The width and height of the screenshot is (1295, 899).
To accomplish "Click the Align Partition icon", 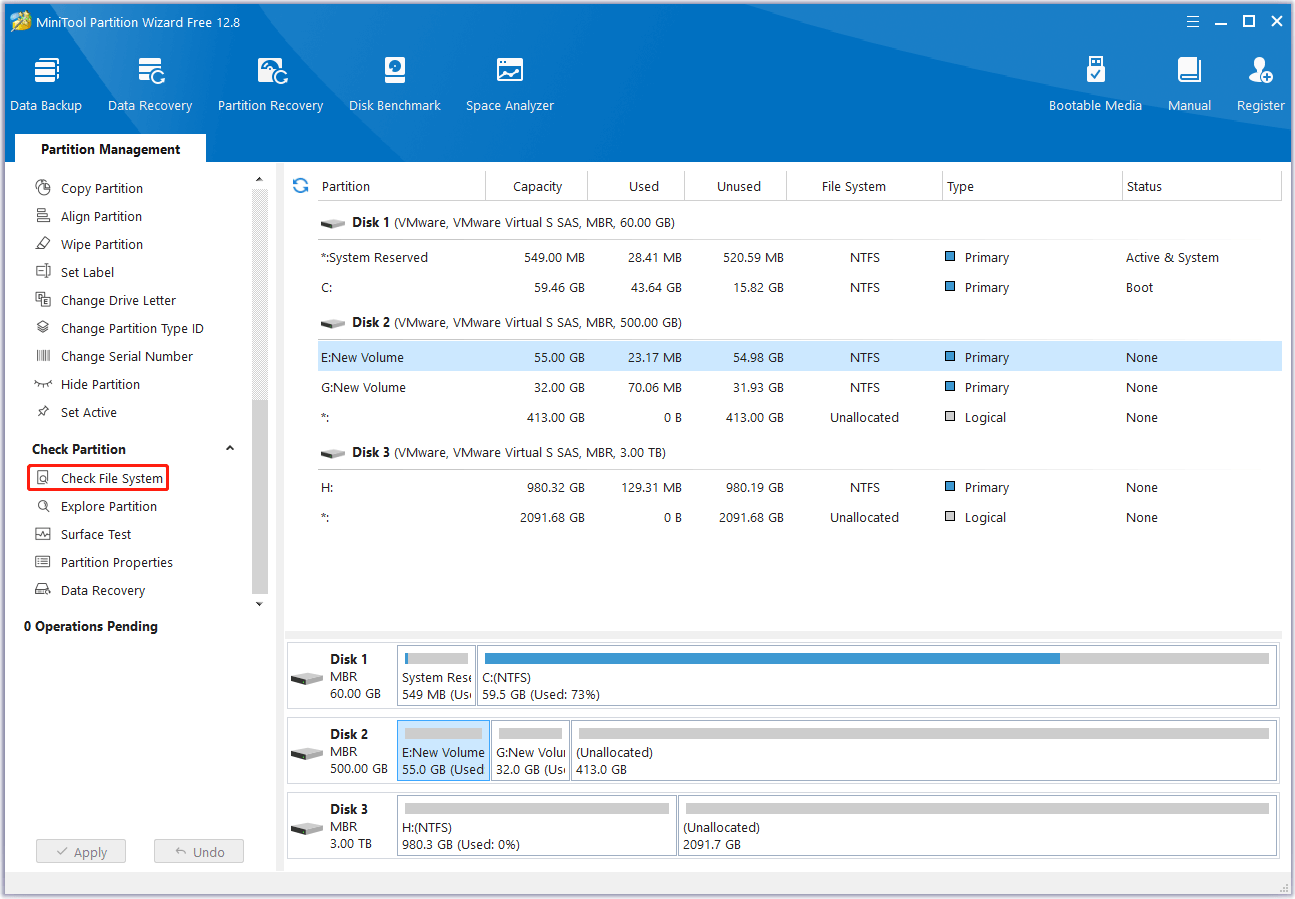I will click(43, 216).
